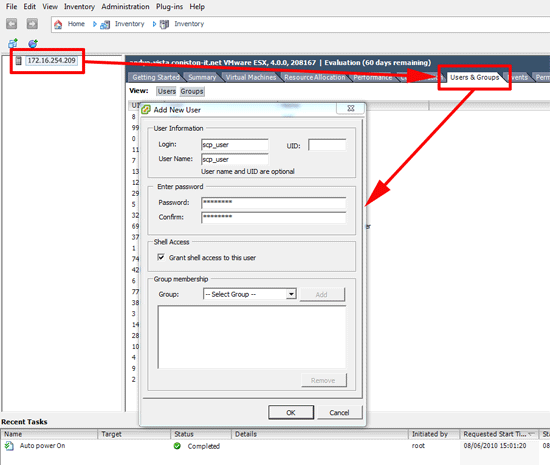The height and width of the screenshot is (465, 550).
Task: Sort by Requested Start Time column arrow
Action: click(x=531, y=434)
